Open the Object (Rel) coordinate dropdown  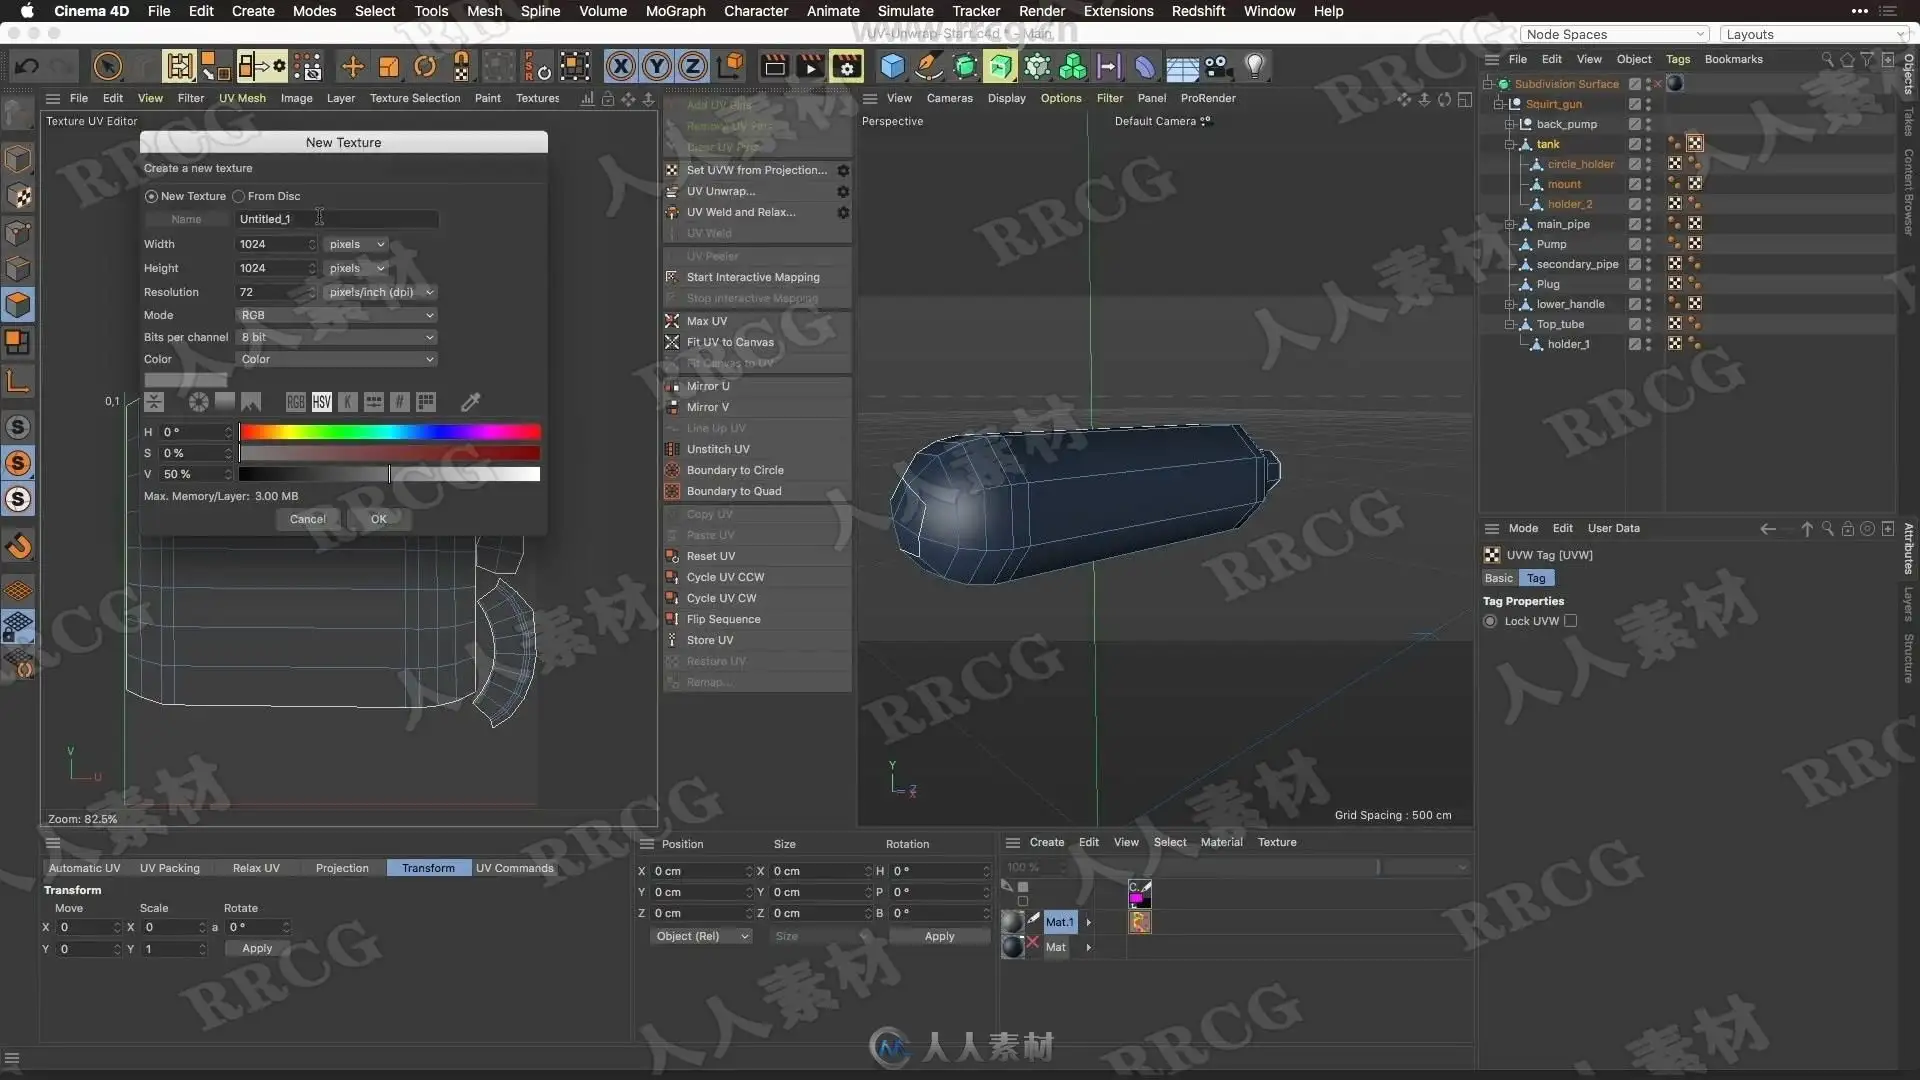tap(701, 937)
